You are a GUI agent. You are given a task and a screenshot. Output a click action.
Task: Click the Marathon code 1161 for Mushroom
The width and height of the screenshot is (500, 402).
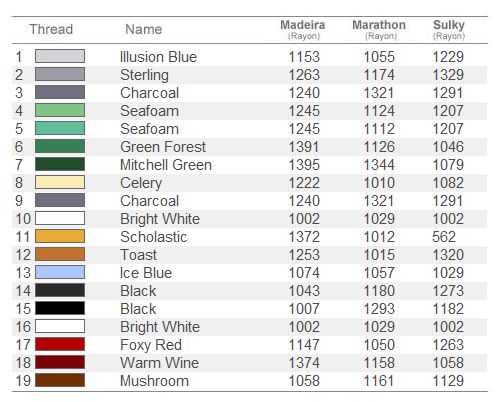tap(379, 381)
